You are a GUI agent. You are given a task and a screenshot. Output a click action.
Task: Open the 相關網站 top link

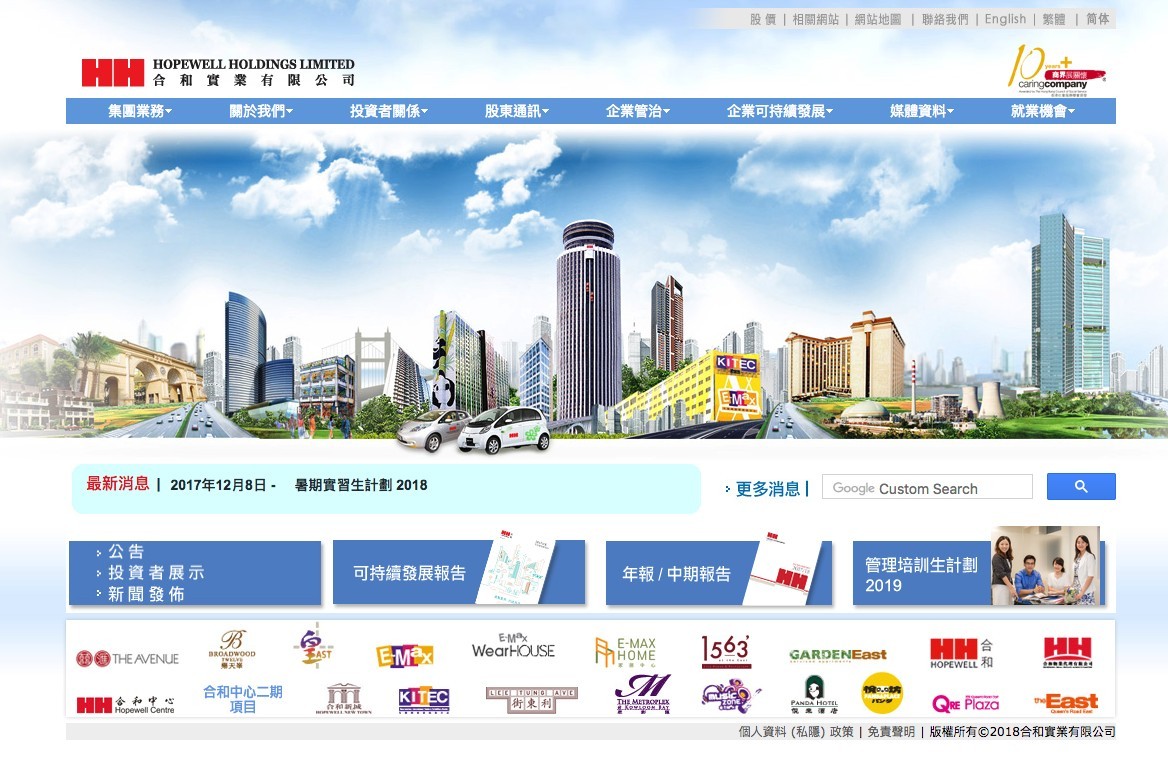816,19
